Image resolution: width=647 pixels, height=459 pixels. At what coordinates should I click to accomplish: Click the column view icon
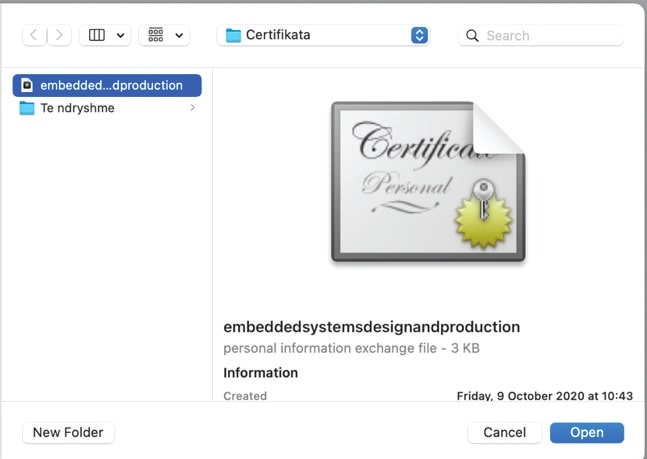[x=97, y=35]
